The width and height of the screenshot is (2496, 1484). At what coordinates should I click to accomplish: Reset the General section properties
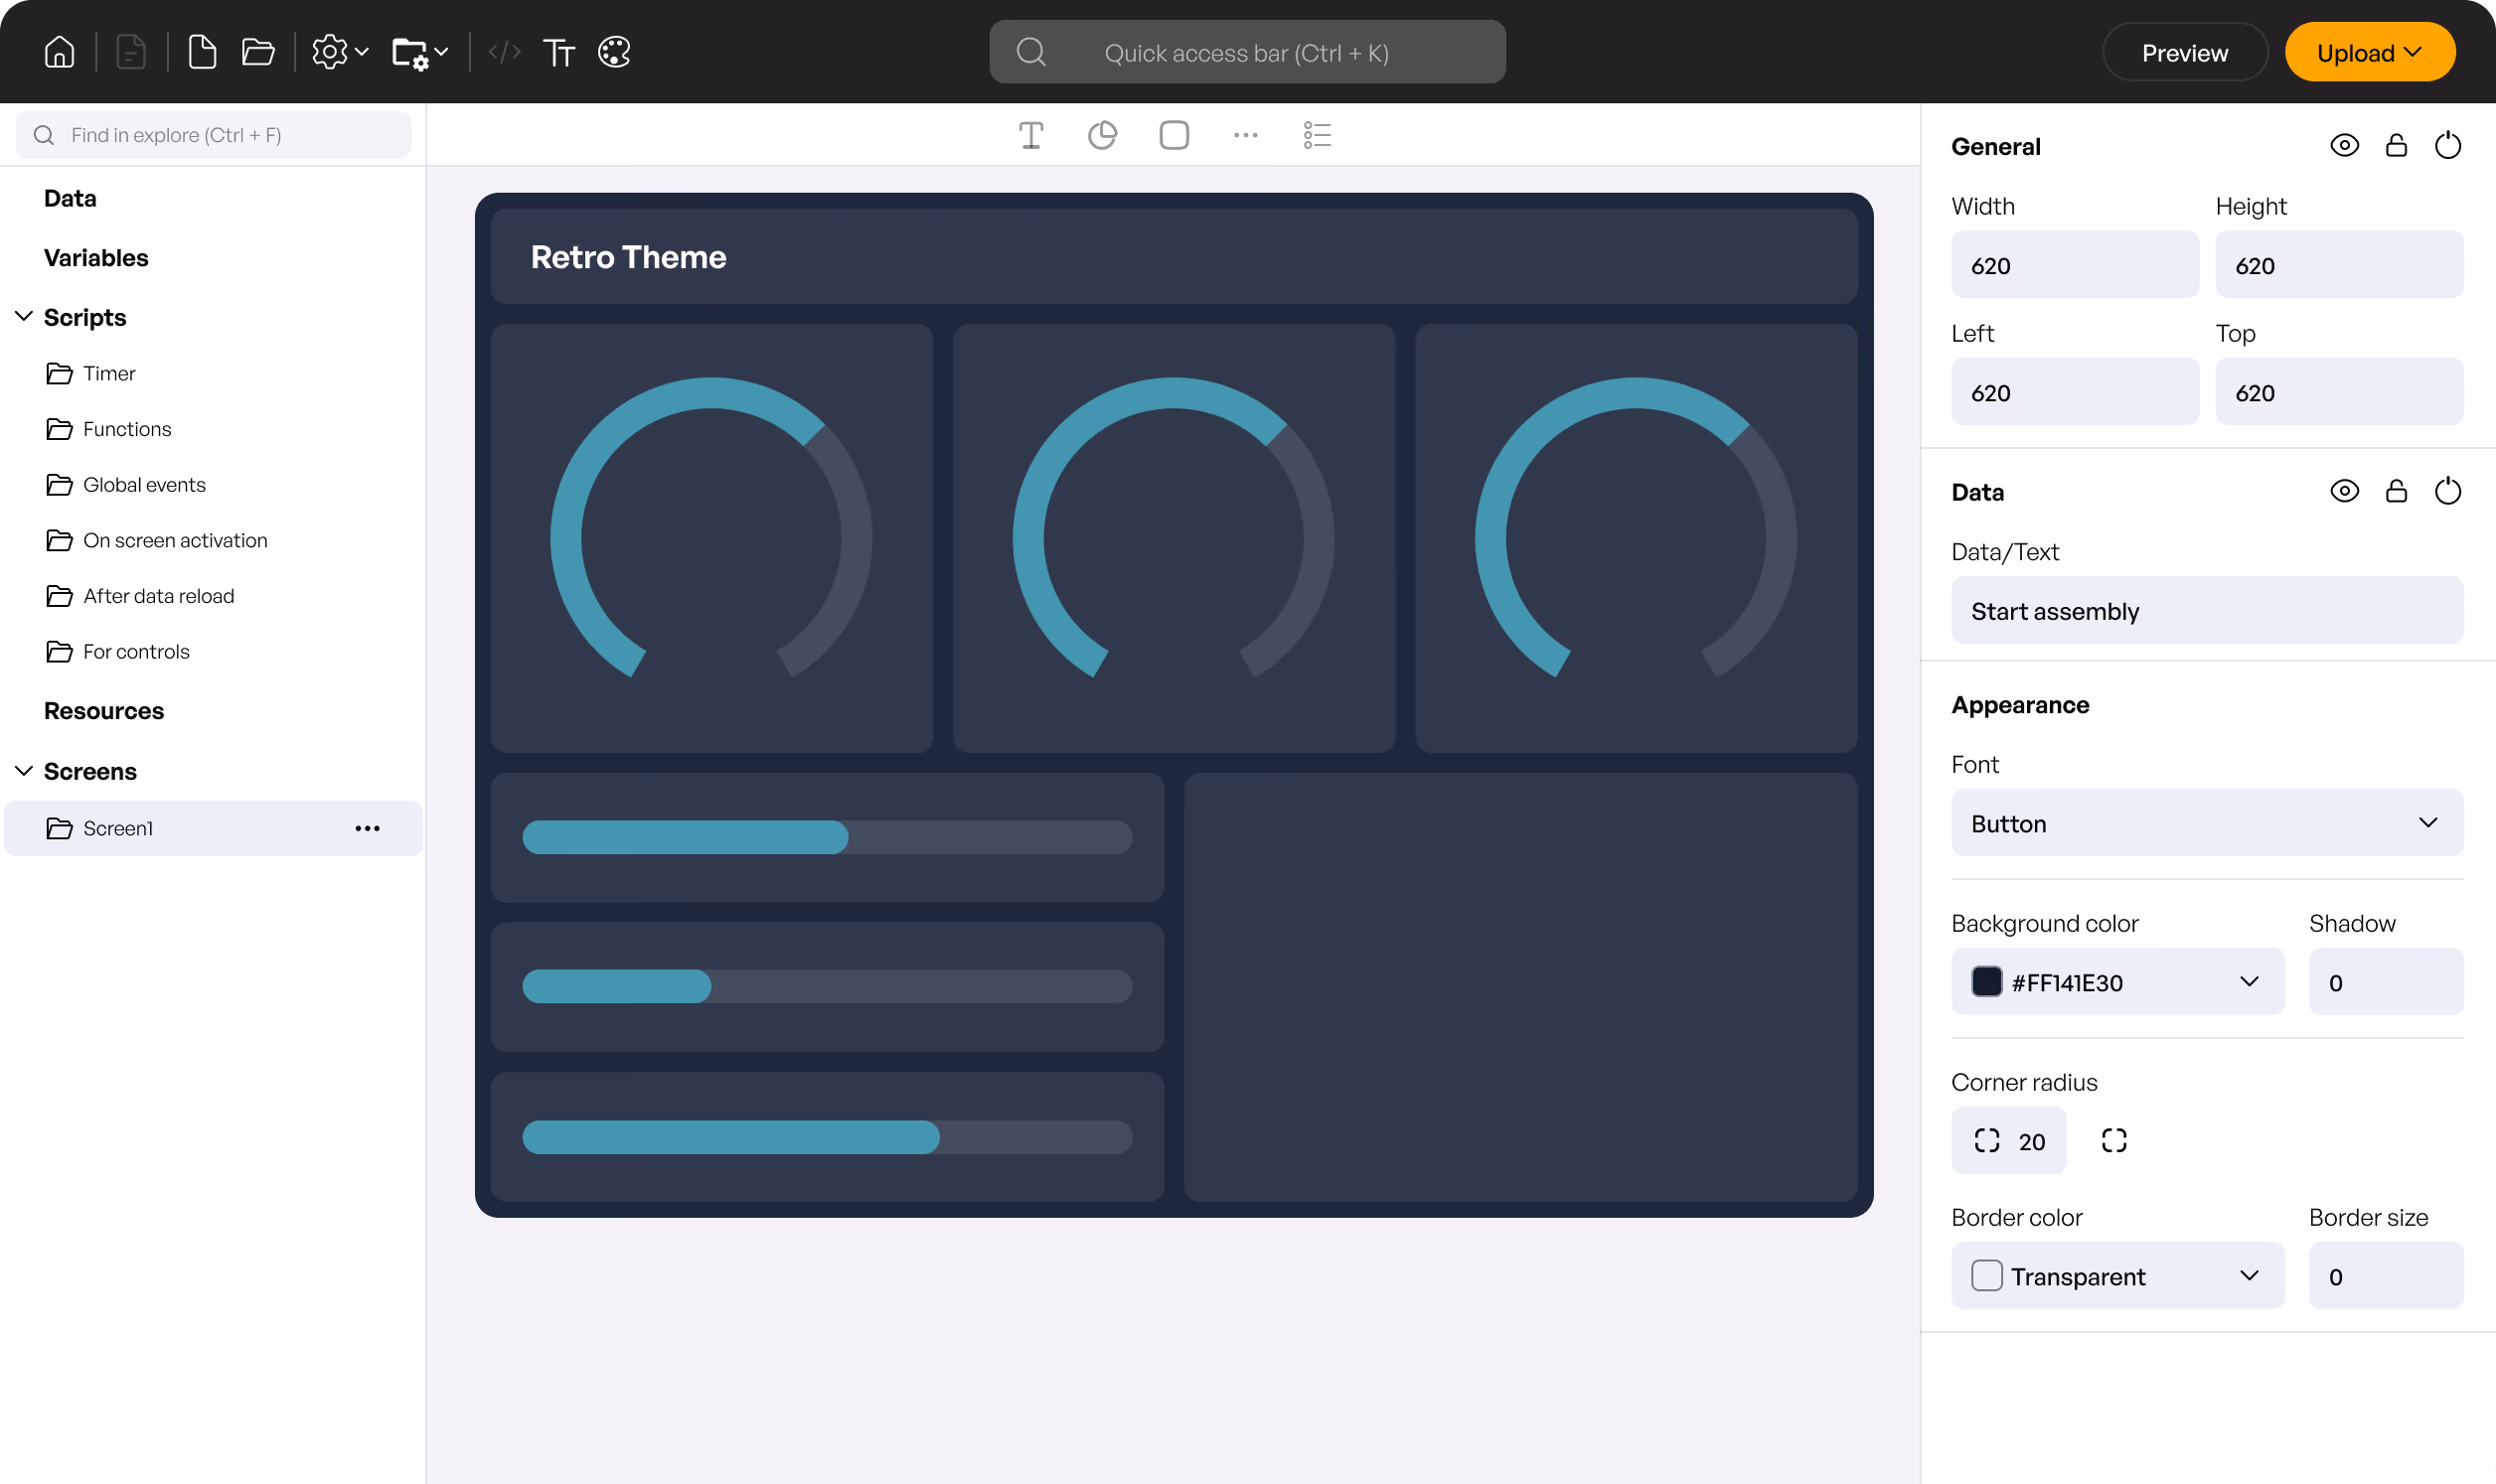click(x=2448, y=146)
